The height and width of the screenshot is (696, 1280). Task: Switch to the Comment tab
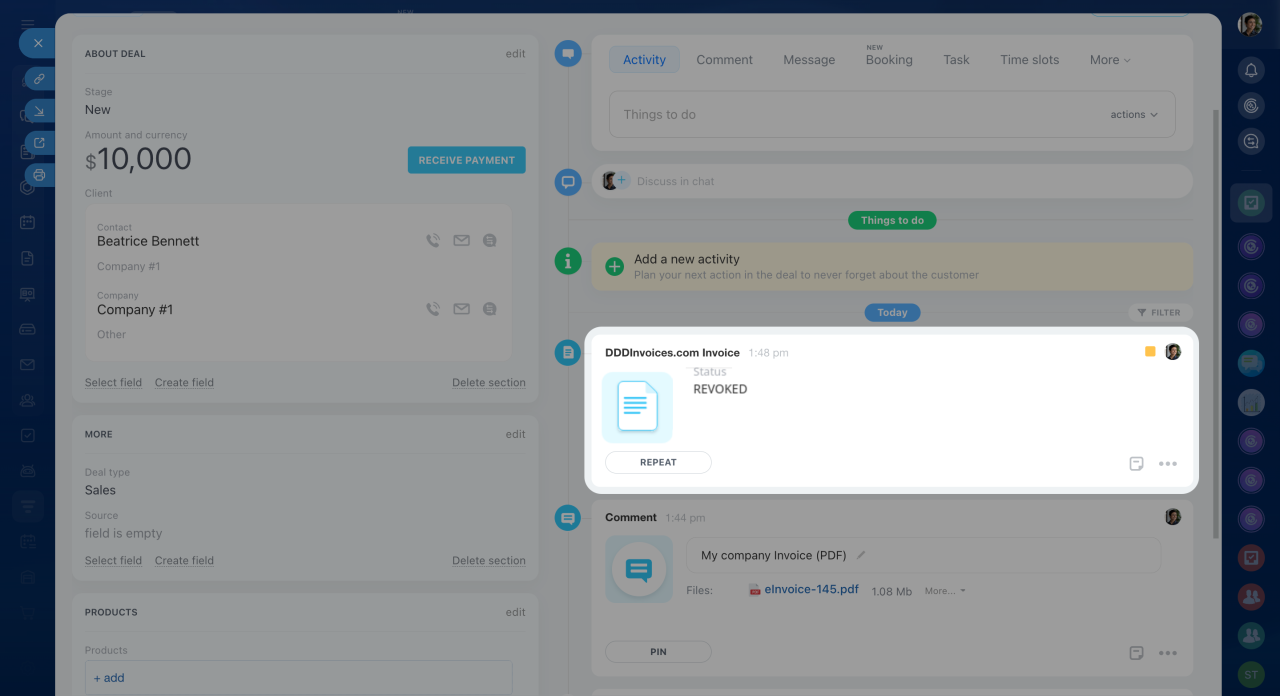pyautogui.click(x=724, y=60)
